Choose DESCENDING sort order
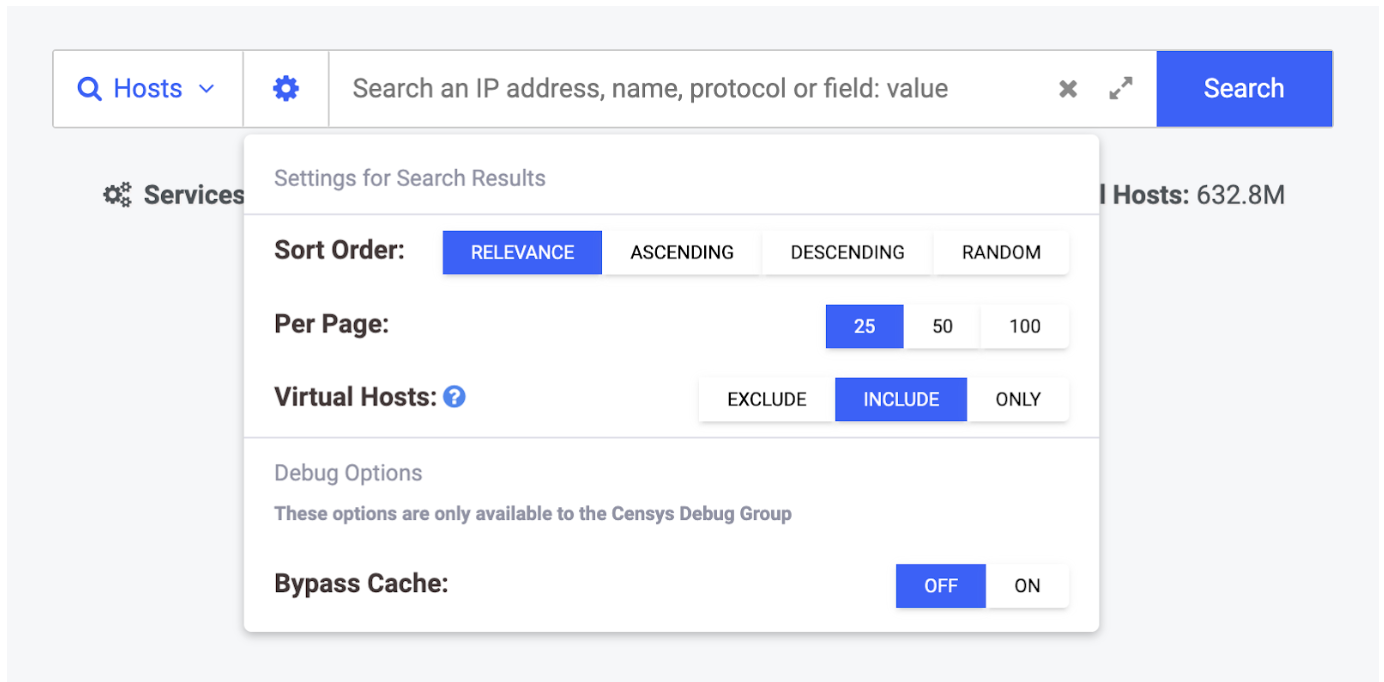Screen dimensions: 1384x682 coord(847,252)
